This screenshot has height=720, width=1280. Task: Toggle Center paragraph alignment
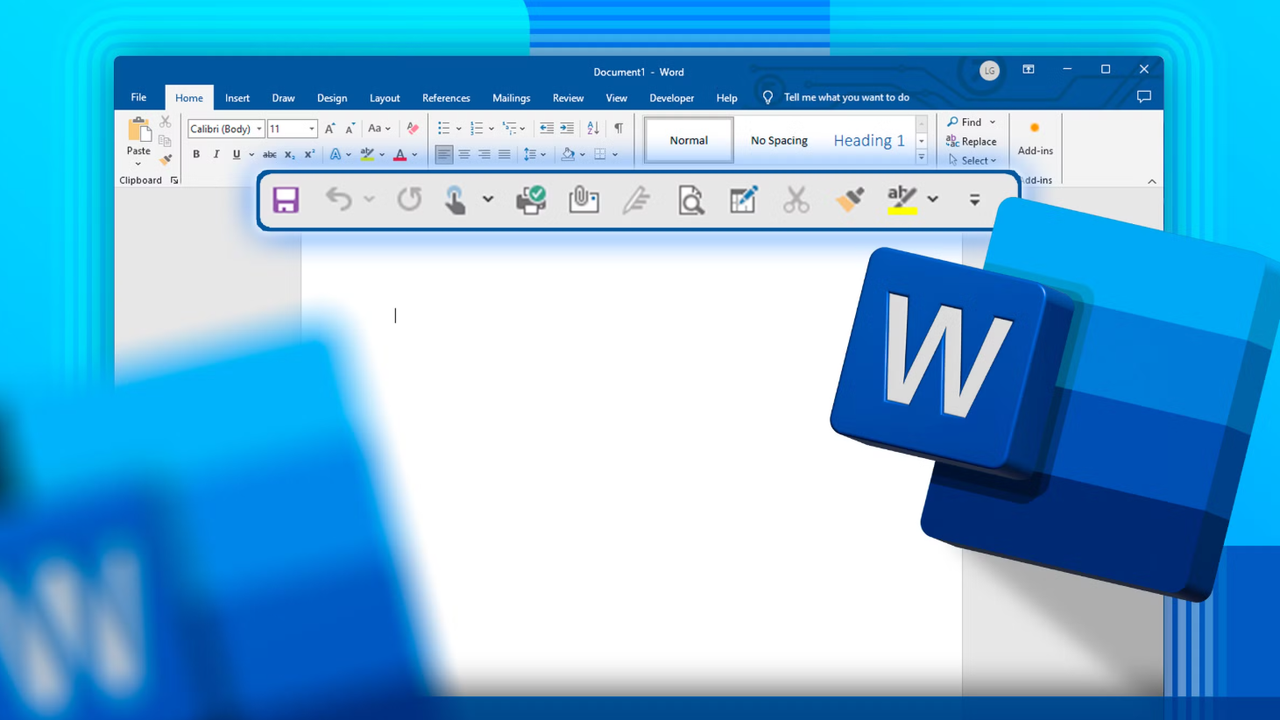(464, 154)
